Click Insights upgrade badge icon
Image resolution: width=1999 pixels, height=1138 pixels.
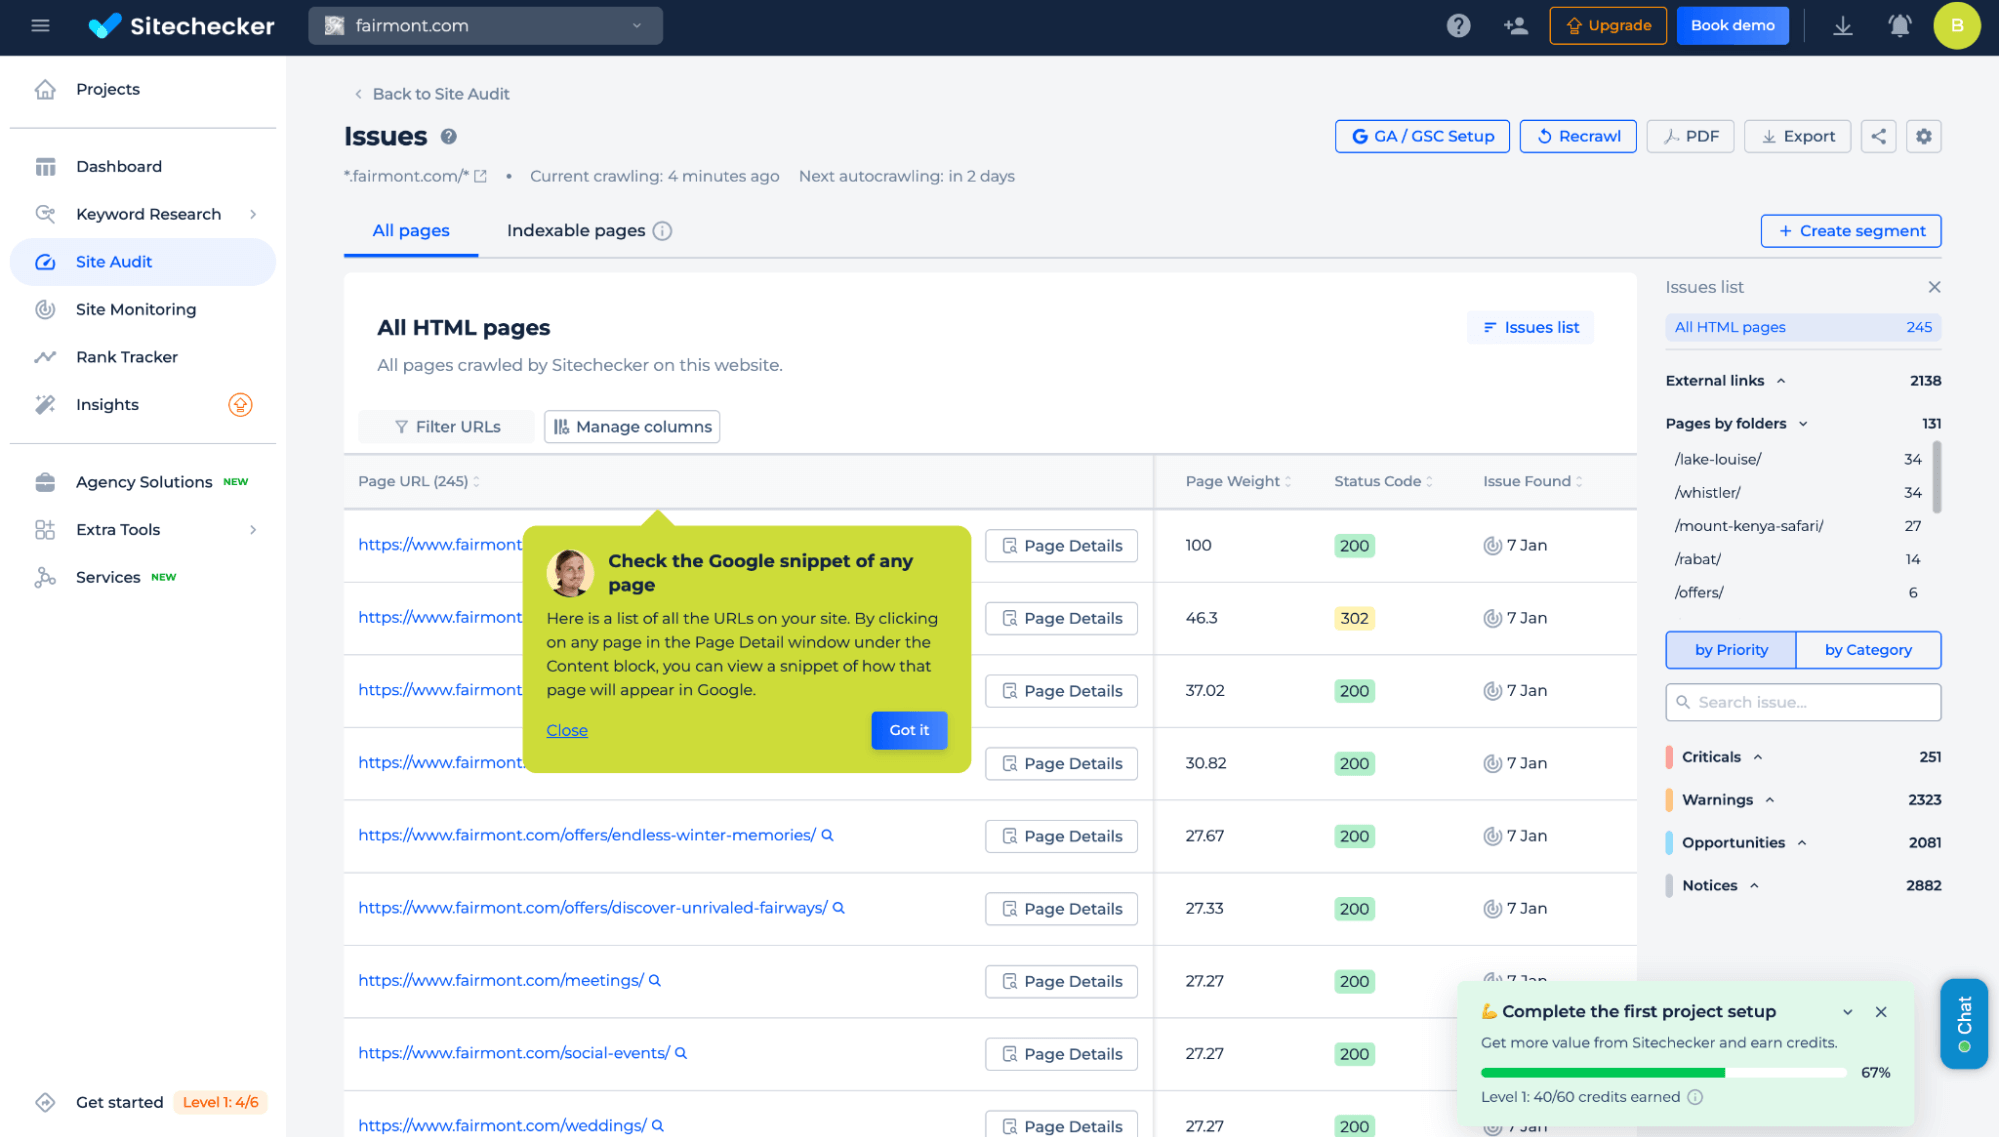point(240,405)
